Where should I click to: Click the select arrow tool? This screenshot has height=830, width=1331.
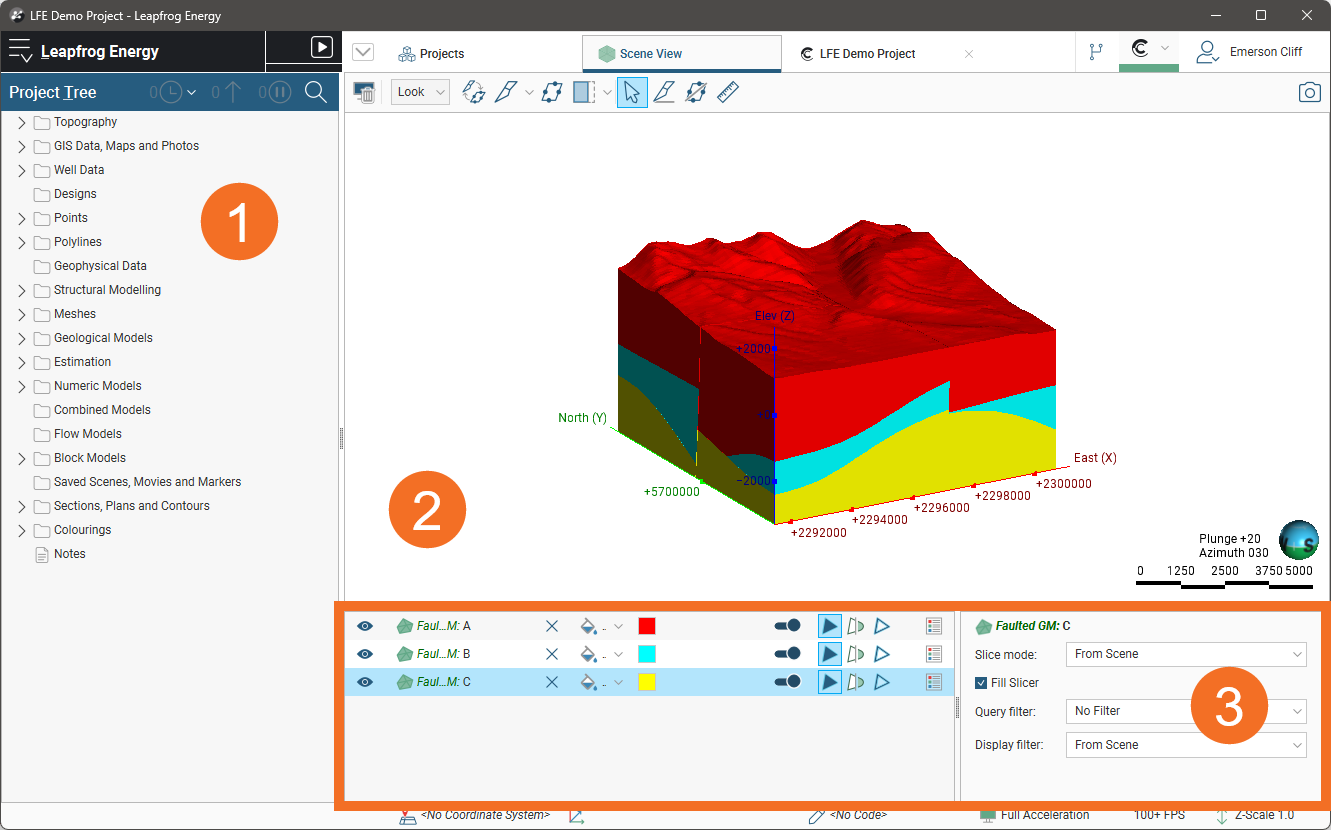click(x=631, y=92)
